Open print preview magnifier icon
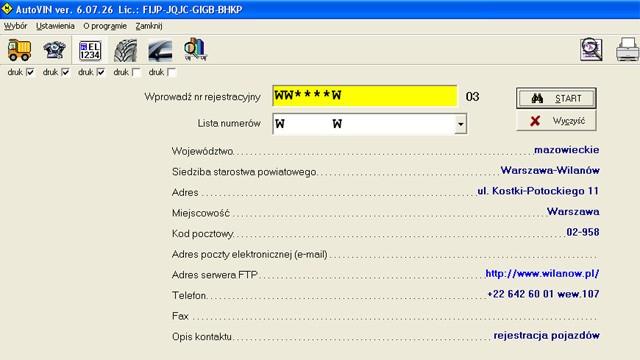Image resolution: width=640 pixels, height=360 pixels. (x=591, y=50)
